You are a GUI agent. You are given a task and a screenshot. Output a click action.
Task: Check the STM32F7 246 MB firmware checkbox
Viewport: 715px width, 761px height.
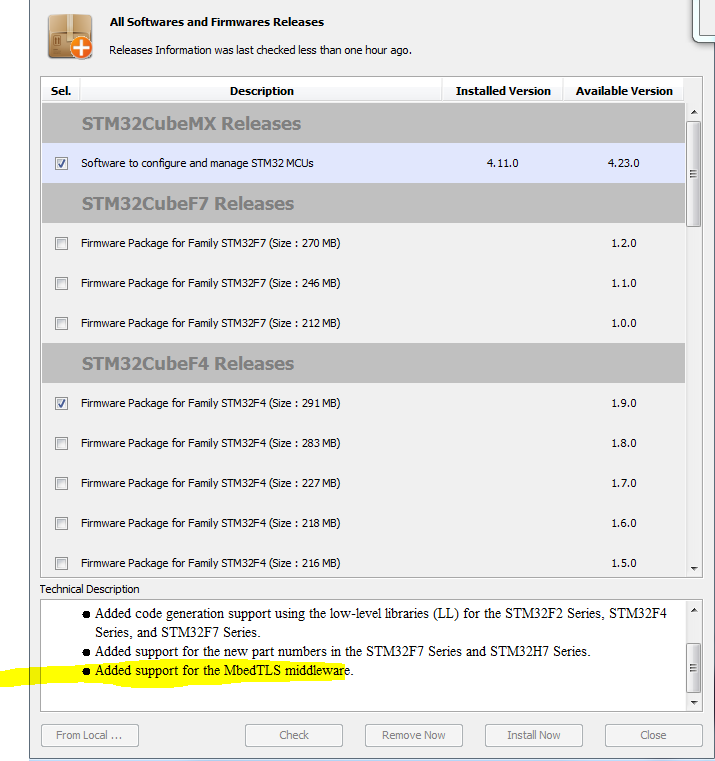[x=61, y=283]
